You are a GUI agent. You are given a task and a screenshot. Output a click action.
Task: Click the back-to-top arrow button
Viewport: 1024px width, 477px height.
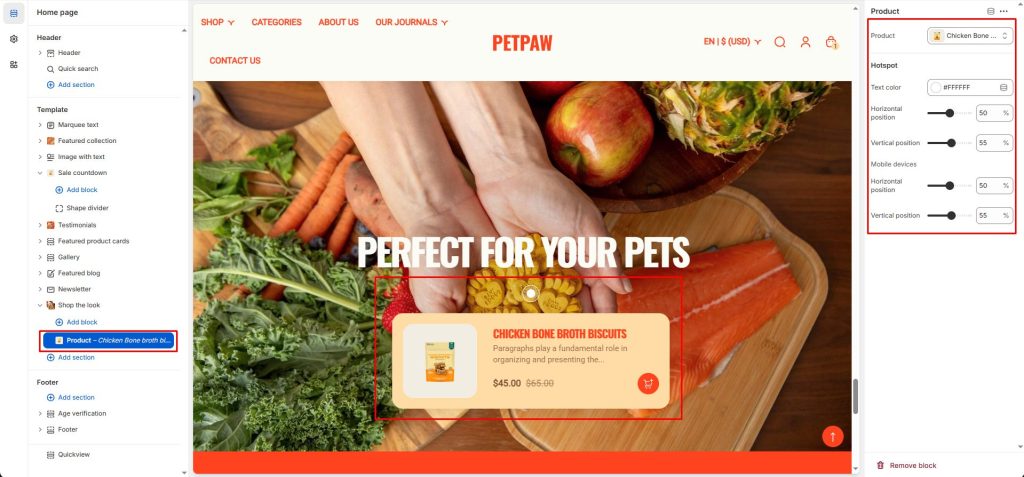(833, 436)
